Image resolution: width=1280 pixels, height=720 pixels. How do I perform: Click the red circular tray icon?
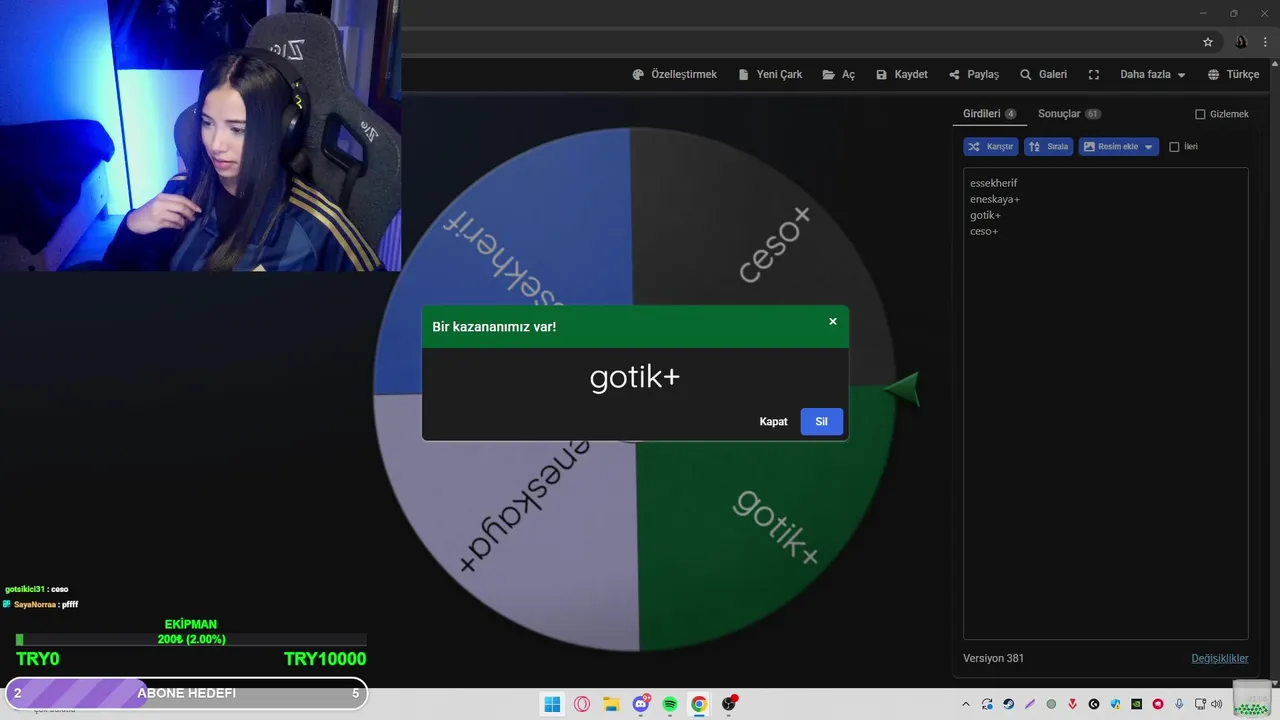point(1158,704)
